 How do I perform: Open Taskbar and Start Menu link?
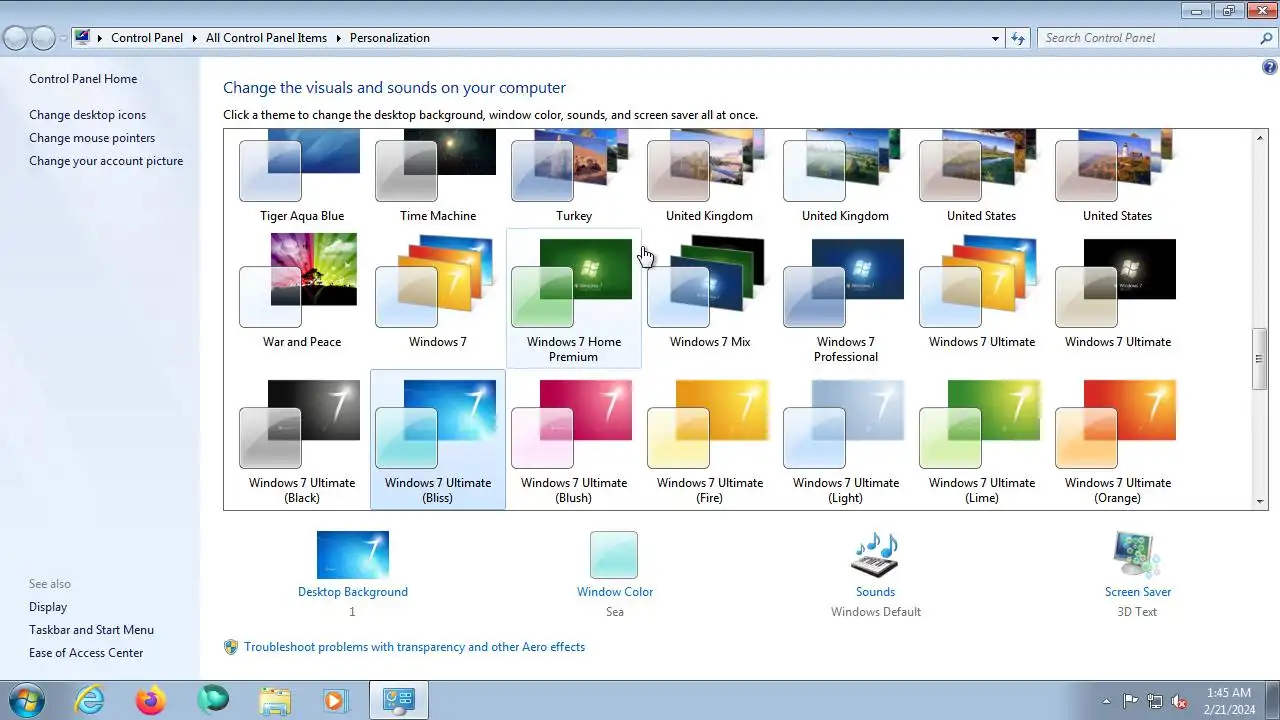(x=91, y=630)
